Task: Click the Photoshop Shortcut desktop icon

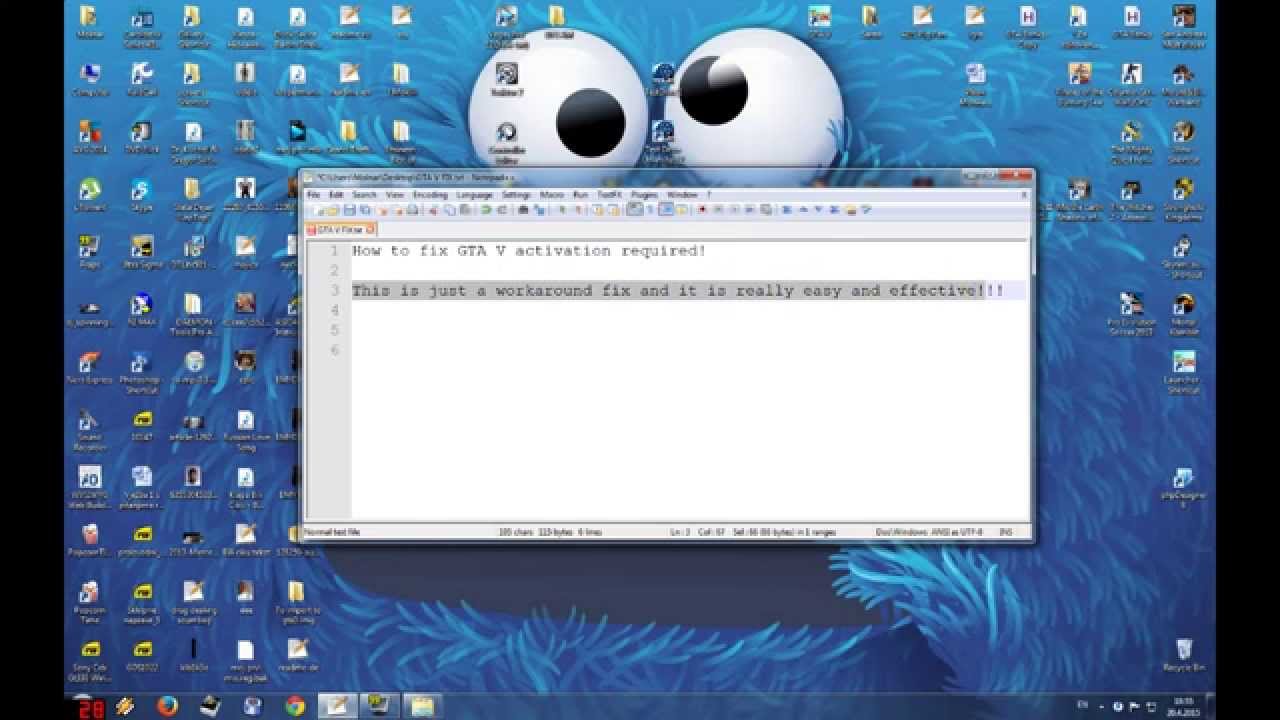Action: coord(141,372)
